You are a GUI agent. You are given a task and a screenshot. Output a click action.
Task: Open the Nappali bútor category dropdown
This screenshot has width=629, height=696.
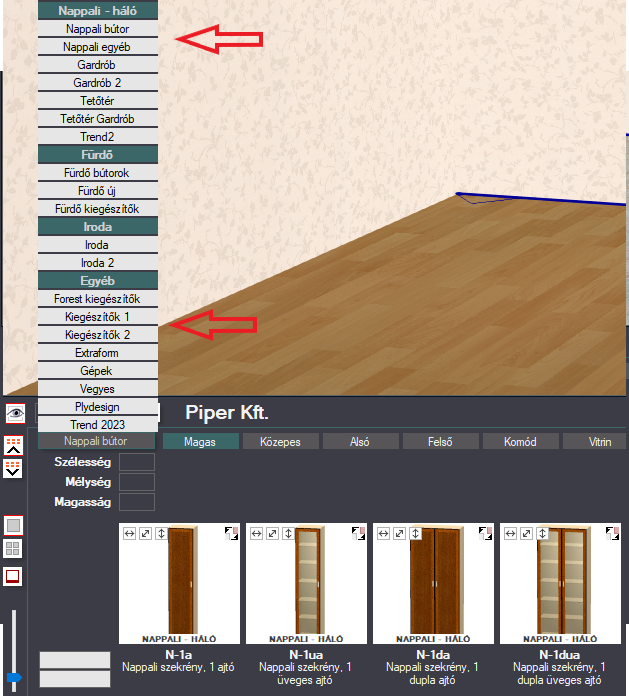[96, 441]
